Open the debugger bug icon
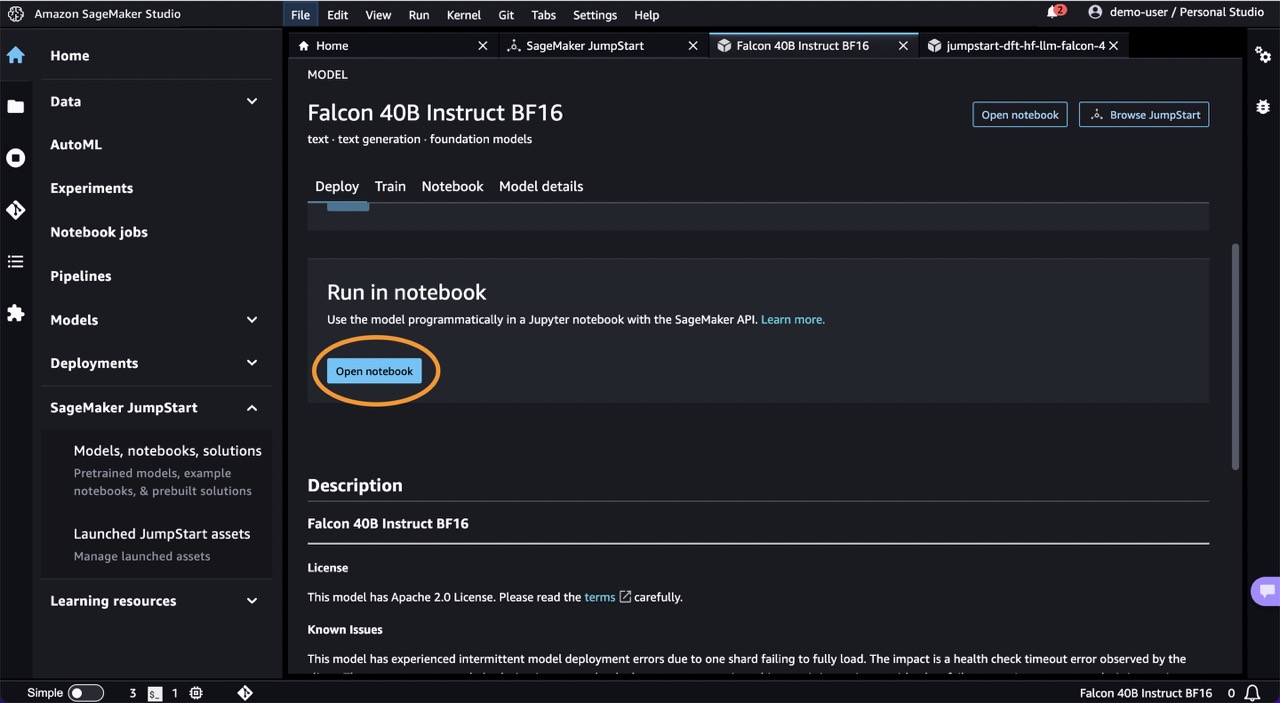The image size is (1280, 703). click(1263, 106)
